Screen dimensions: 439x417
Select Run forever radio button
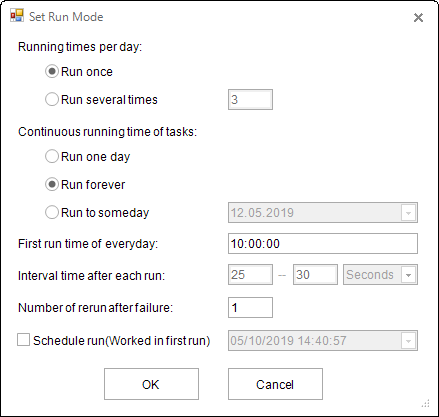click(x=52, y=184)
